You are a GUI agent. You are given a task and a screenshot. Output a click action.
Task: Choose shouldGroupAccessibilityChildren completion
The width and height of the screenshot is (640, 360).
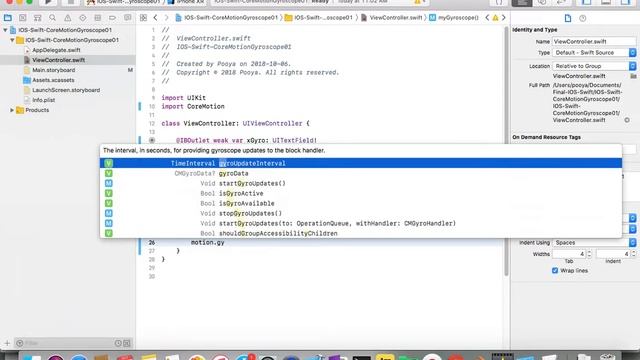tap(361, 233)
